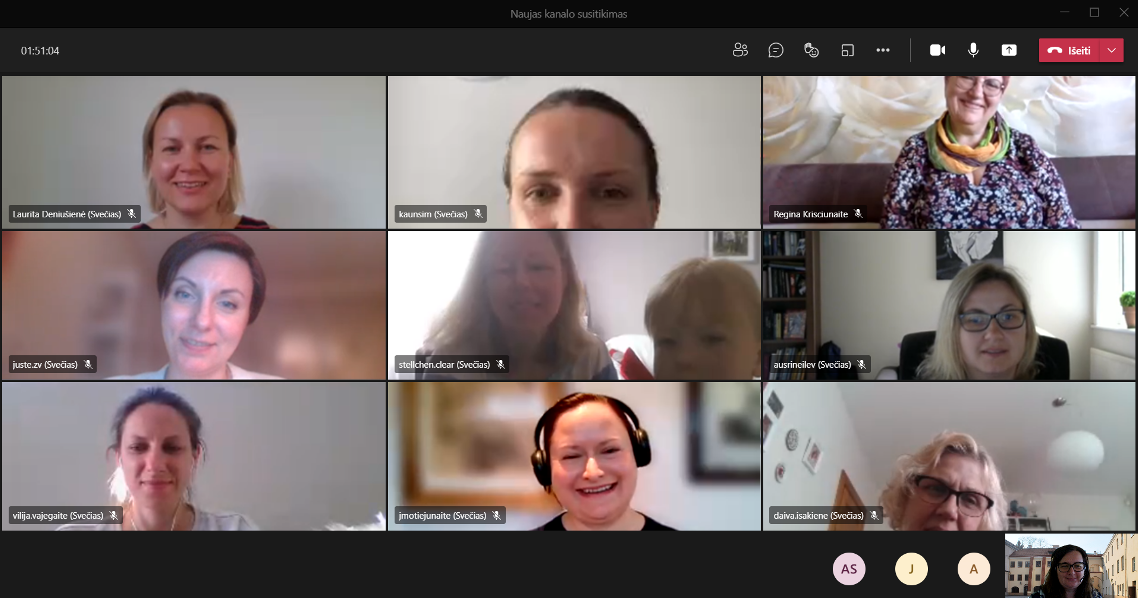Toggle the microphone mute
This screenshot has height=598, width=1138.
(973, 50)
